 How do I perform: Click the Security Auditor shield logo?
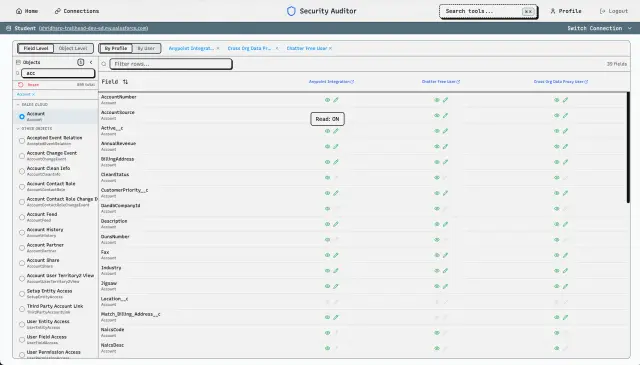pyautogui.click(x=291, y=11)
